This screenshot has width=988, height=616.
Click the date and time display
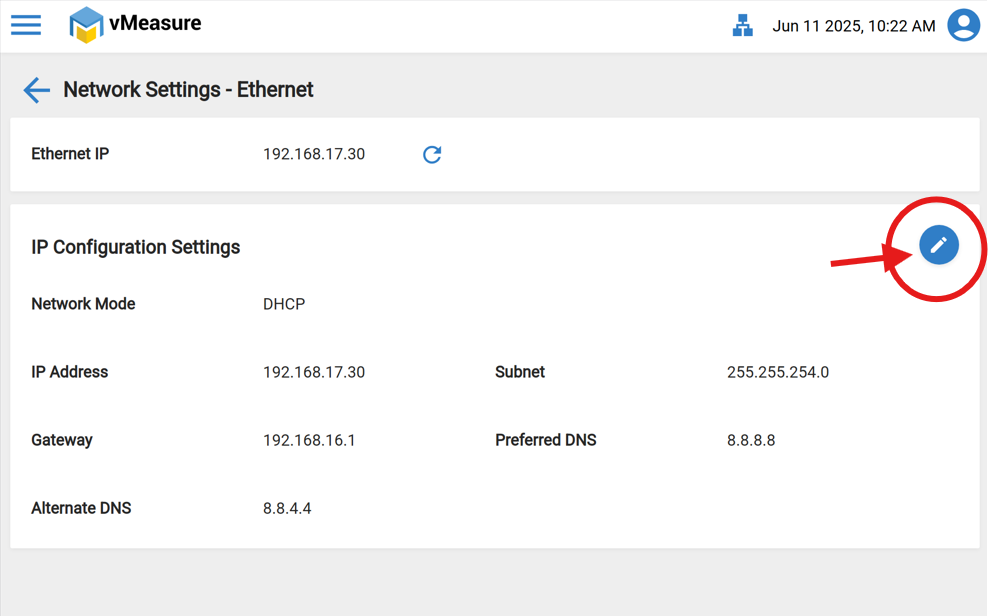tap(854, 26)
